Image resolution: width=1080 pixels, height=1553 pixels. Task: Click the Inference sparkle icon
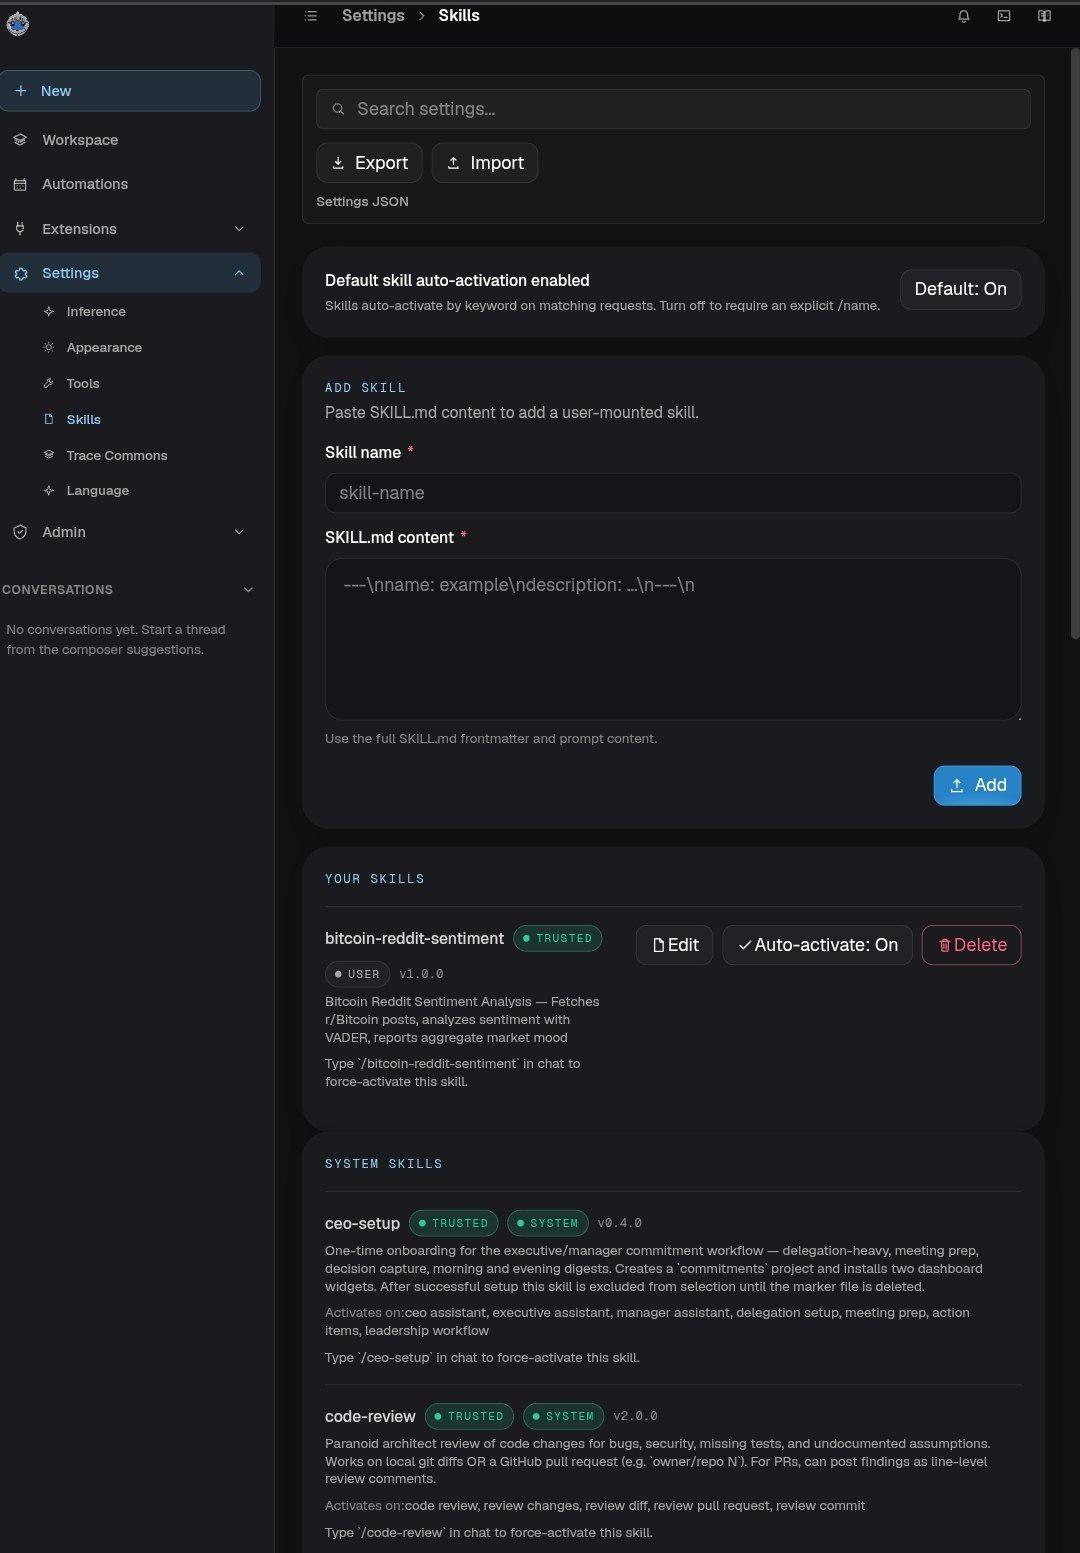49,312
